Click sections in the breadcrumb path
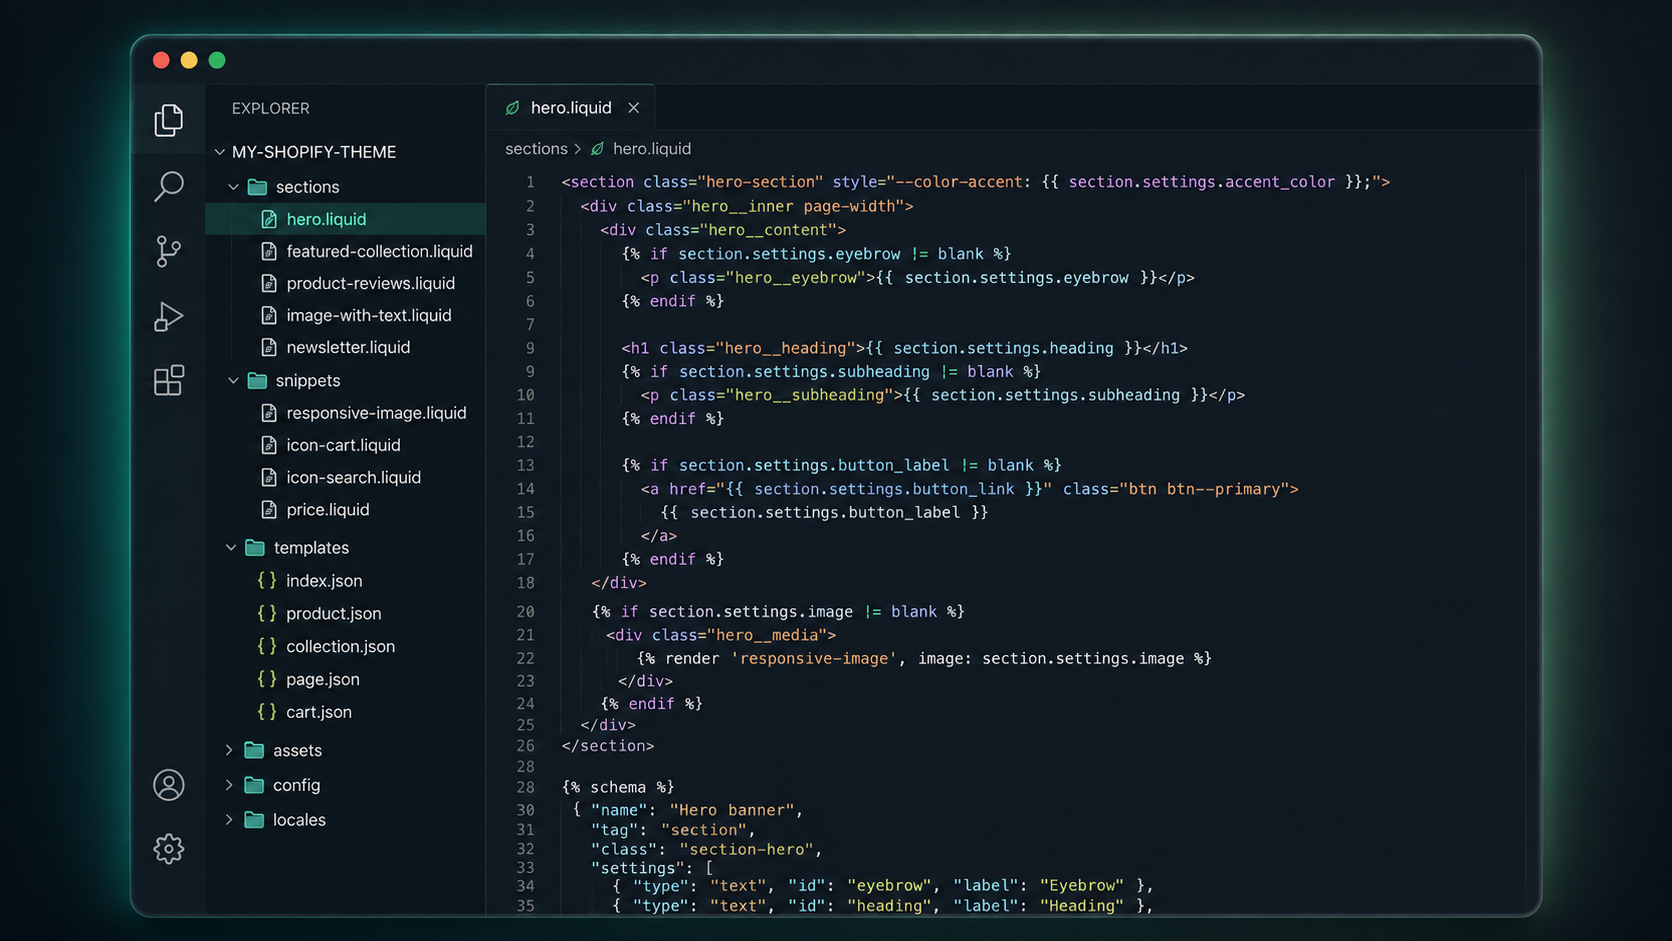The width and height of the screenshot is (1672, 941). 536,149
